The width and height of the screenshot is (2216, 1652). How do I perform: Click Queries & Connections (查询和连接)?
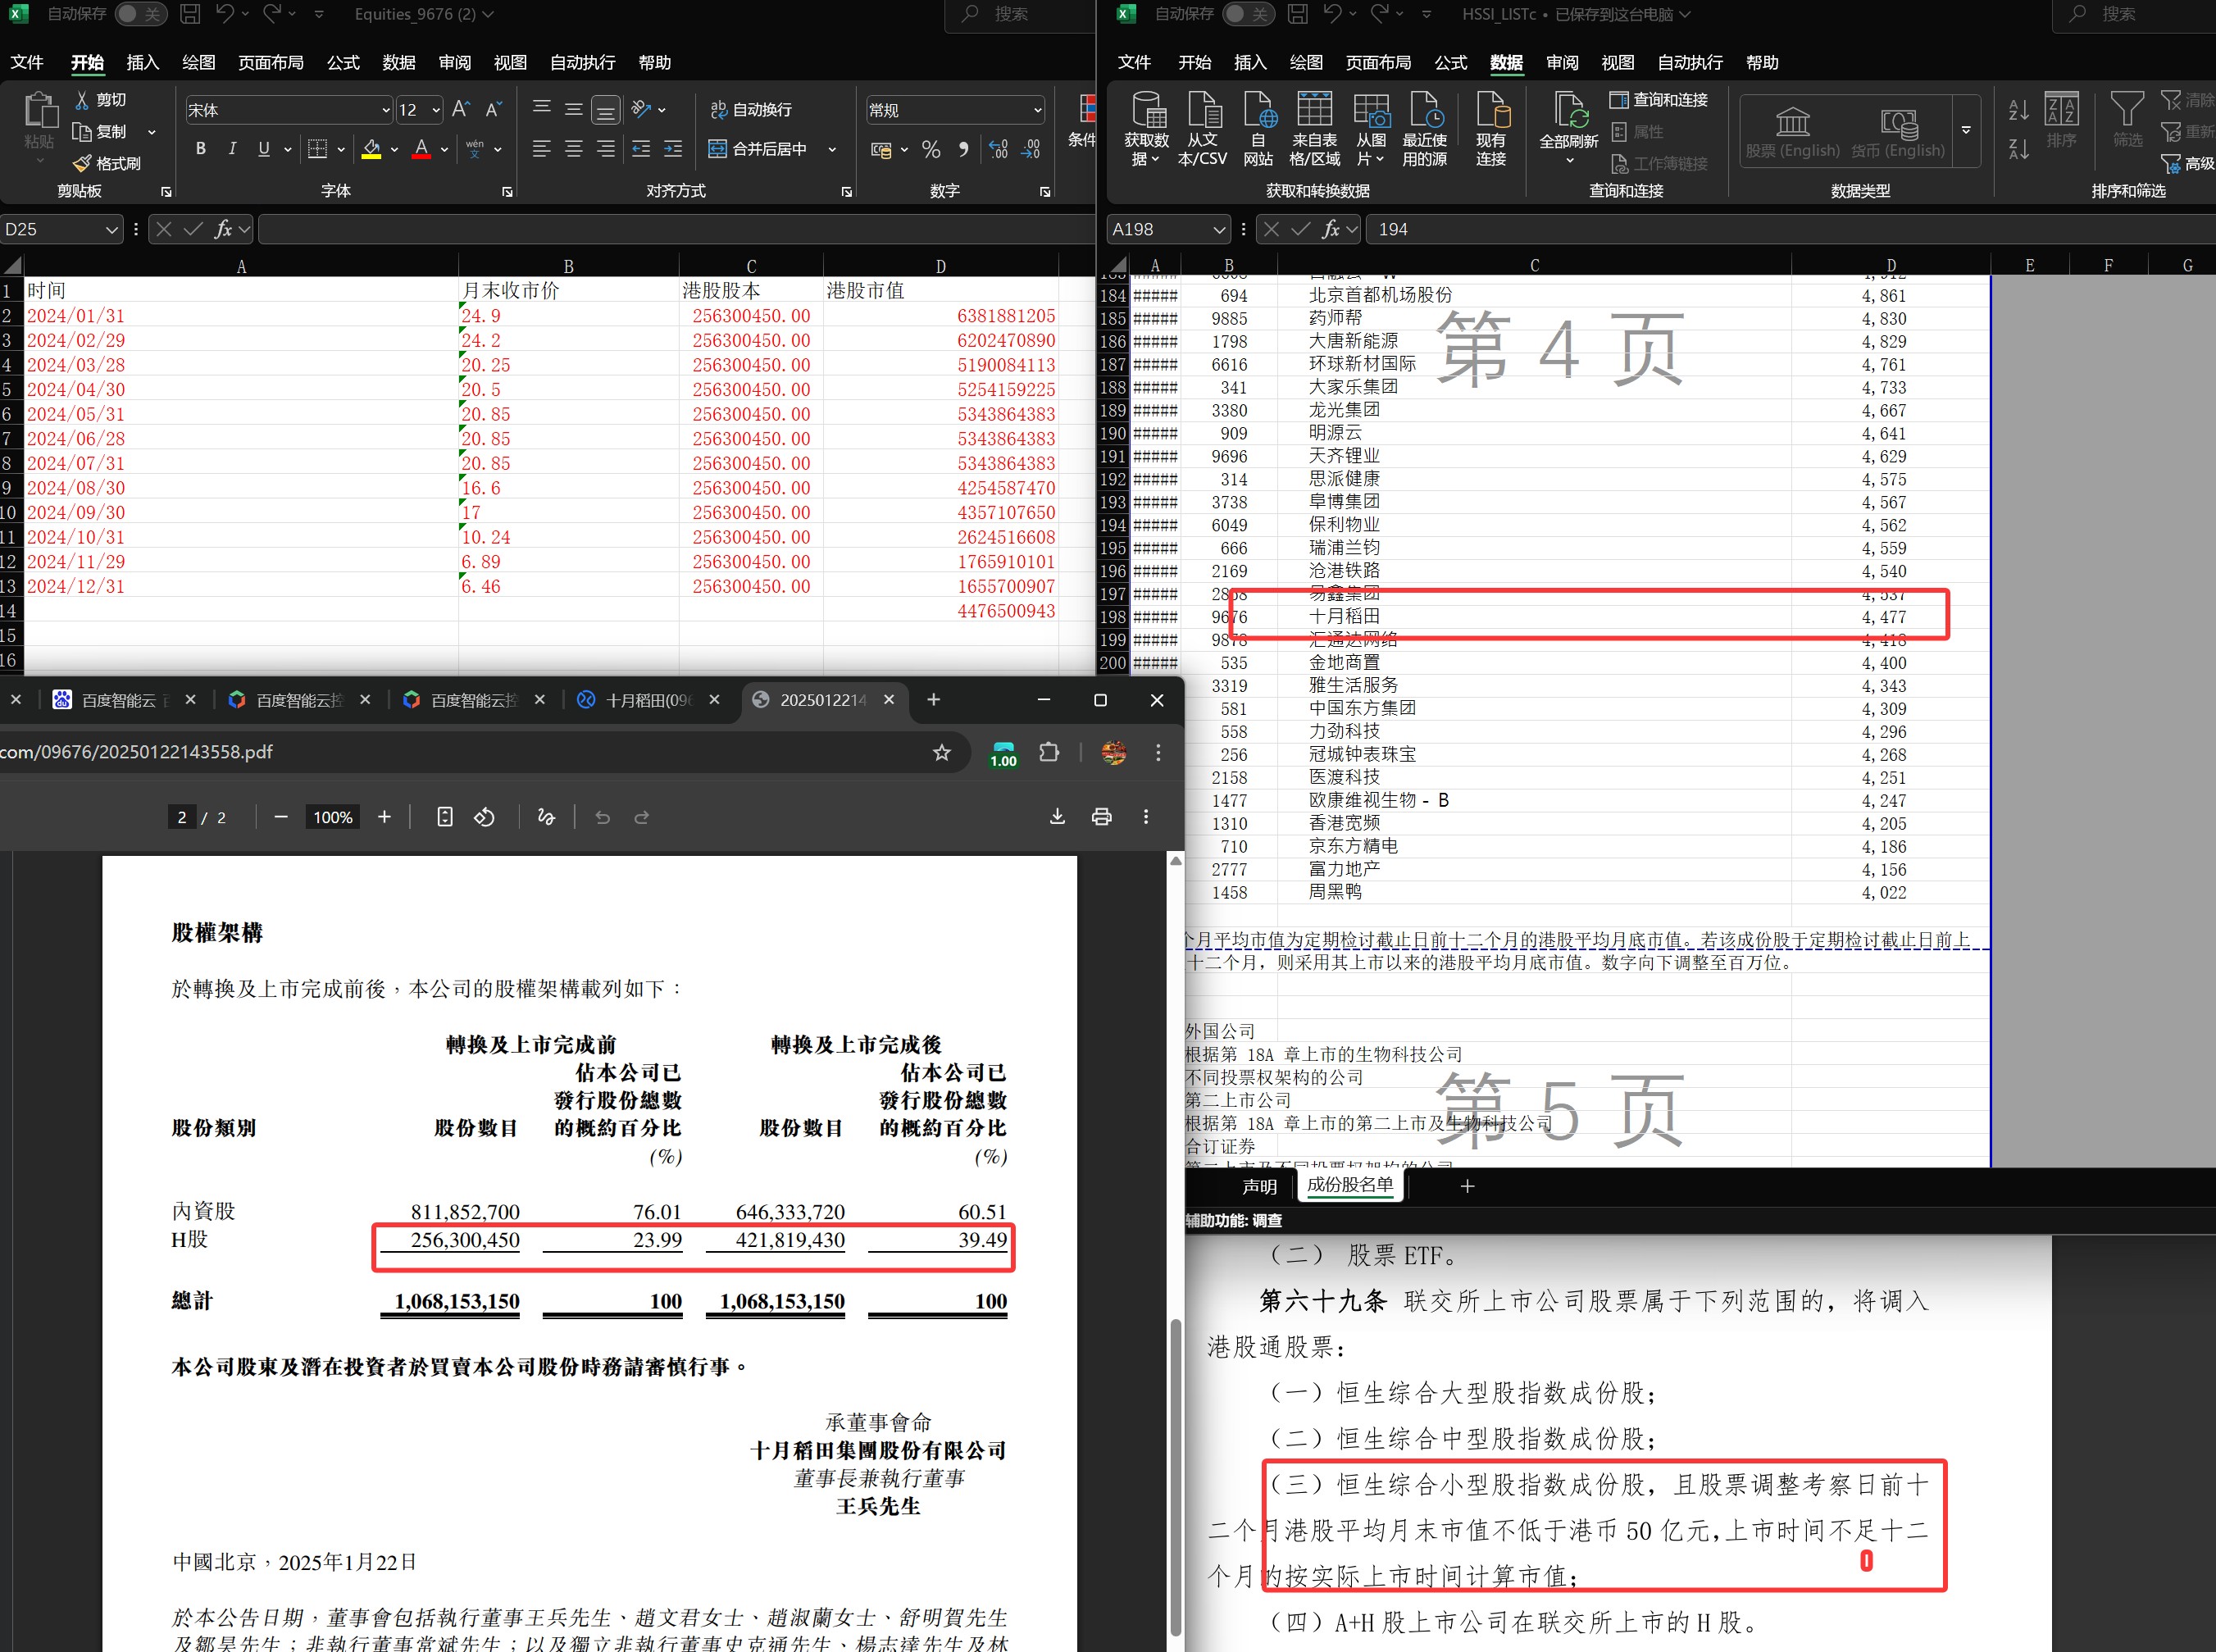[x=1658, y=100]
